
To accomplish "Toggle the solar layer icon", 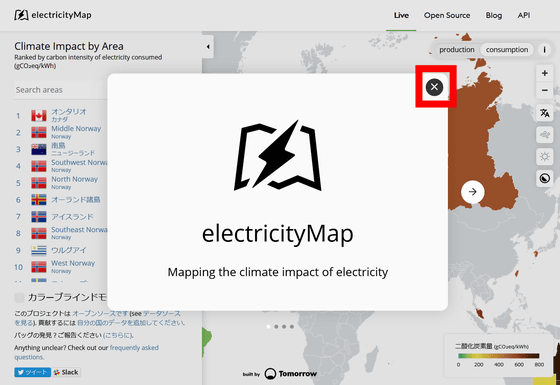I will point(544,156).
